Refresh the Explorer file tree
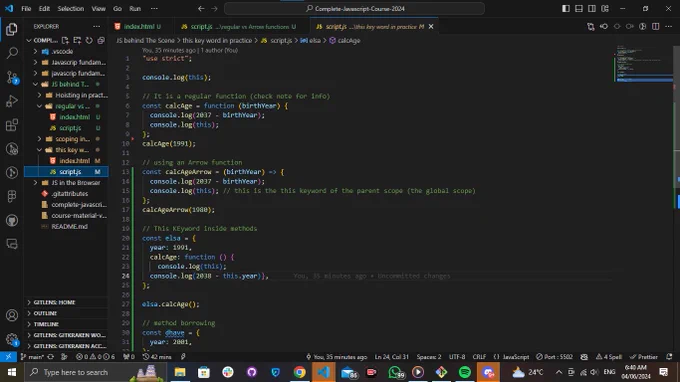680x382 pixels. pyautogui.click(x=89, y=40)
